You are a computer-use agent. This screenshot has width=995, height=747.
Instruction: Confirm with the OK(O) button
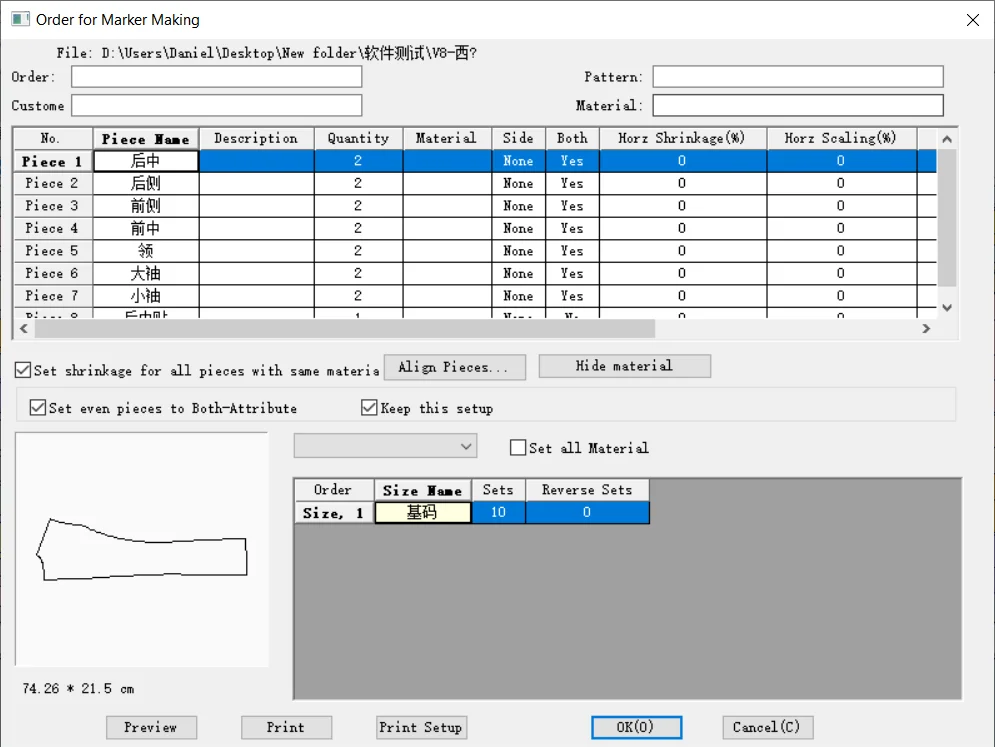coord(636,727)
